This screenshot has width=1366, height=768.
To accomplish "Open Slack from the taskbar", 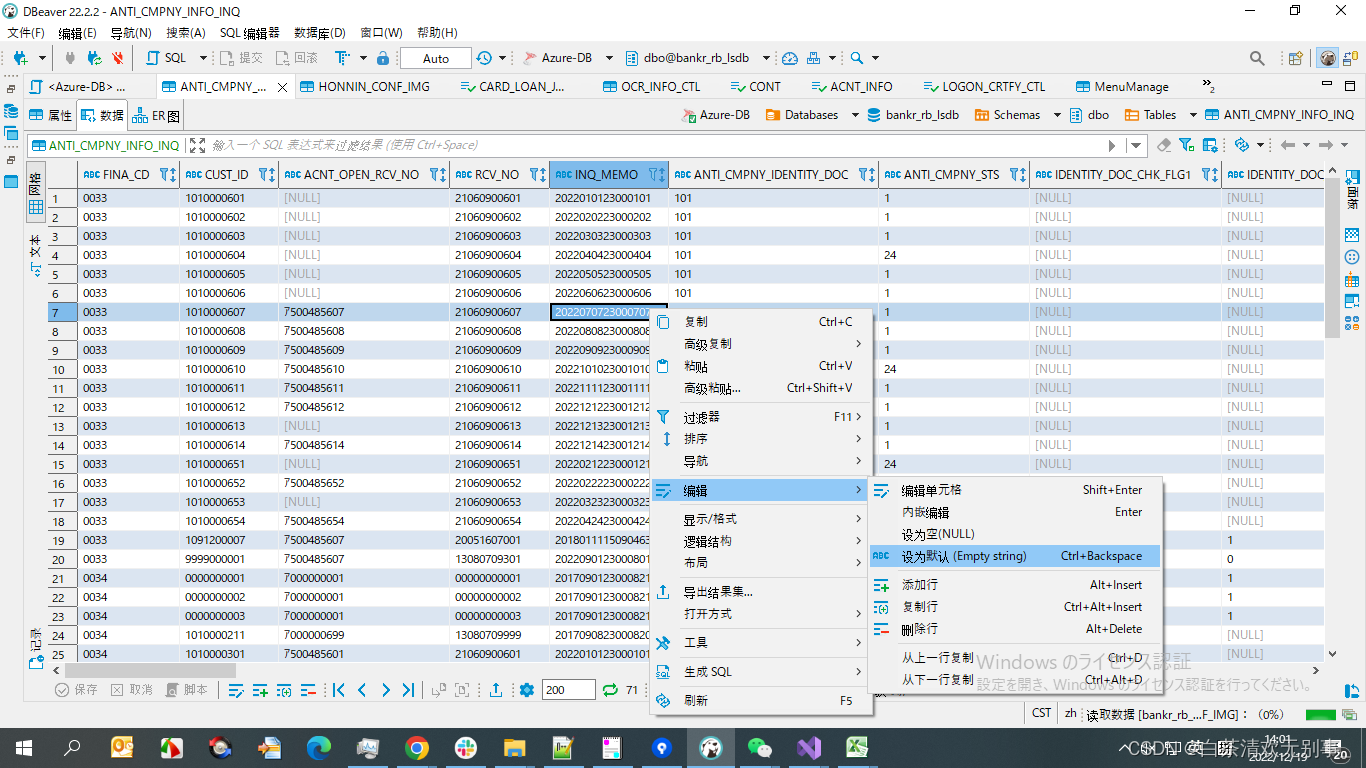I will click(x=466, y=747).
